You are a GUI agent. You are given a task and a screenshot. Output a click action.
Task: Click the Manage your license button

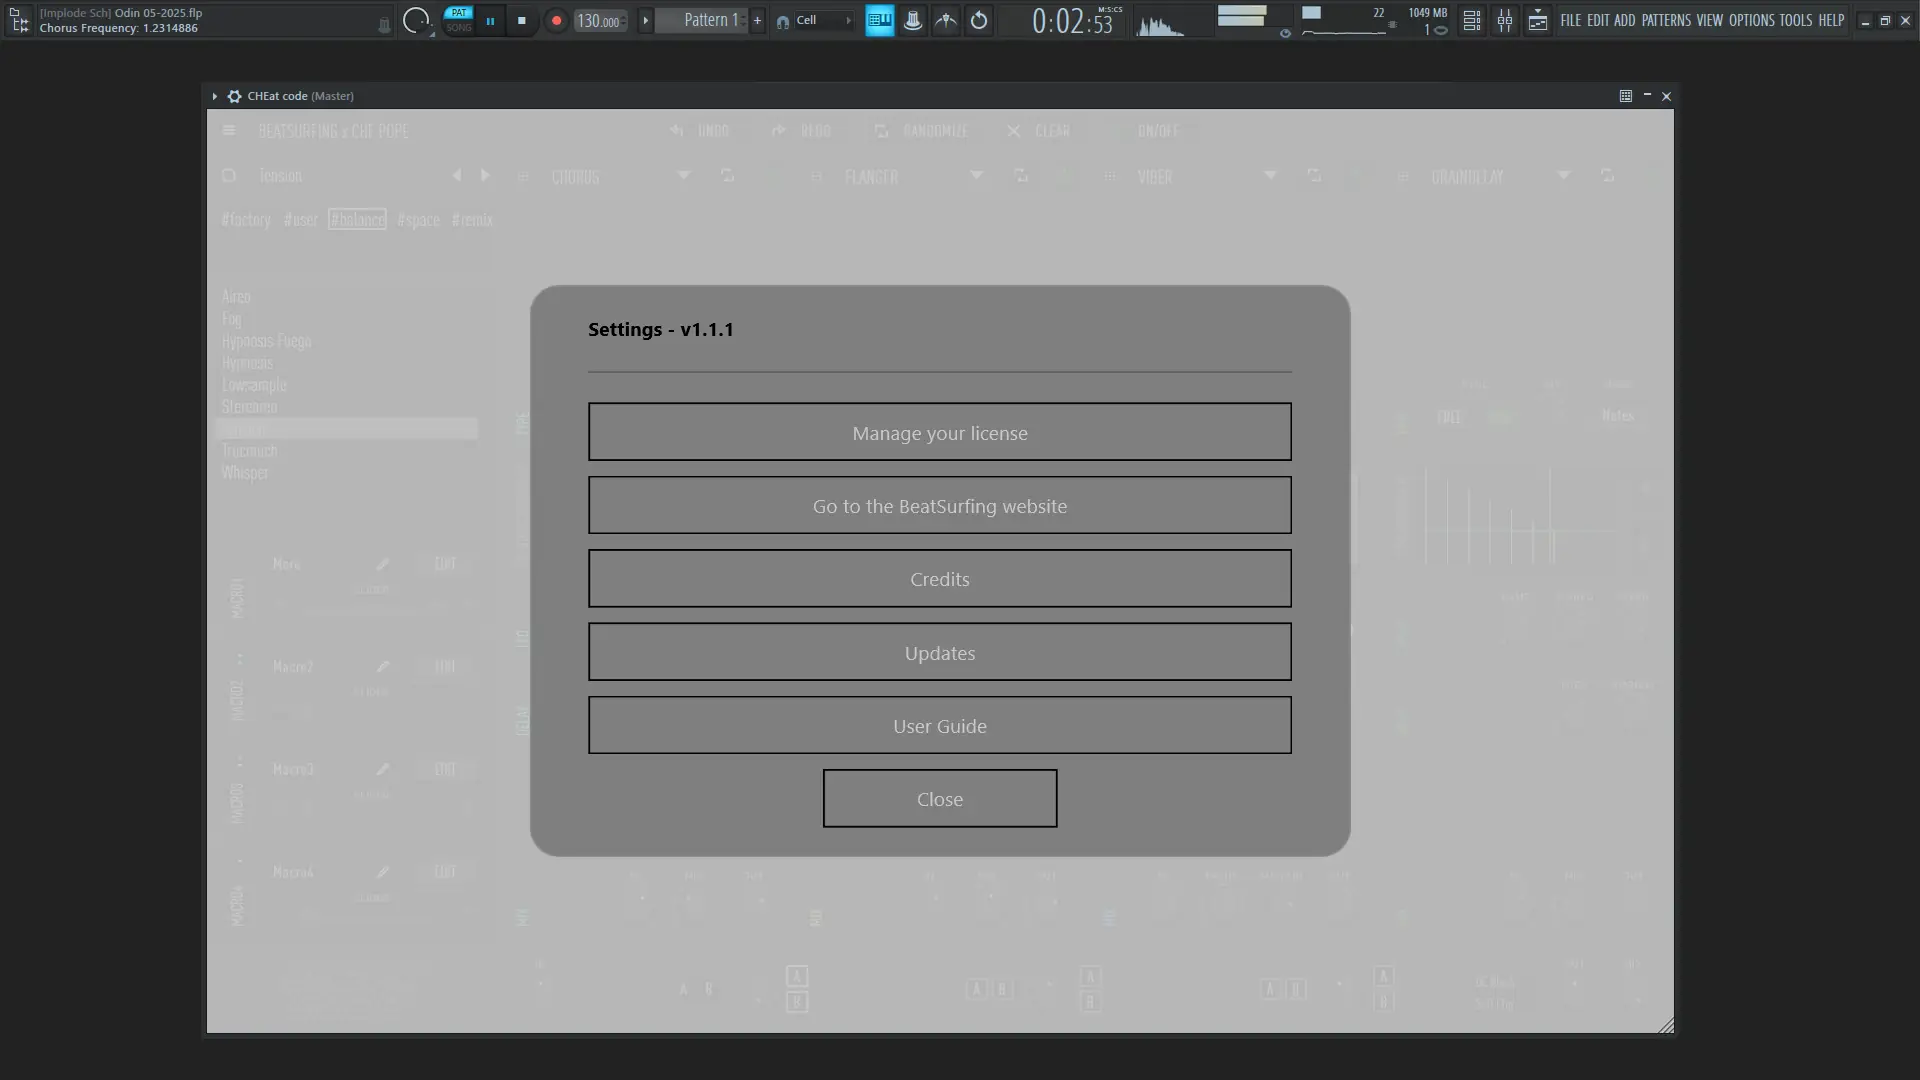[939, 432]
